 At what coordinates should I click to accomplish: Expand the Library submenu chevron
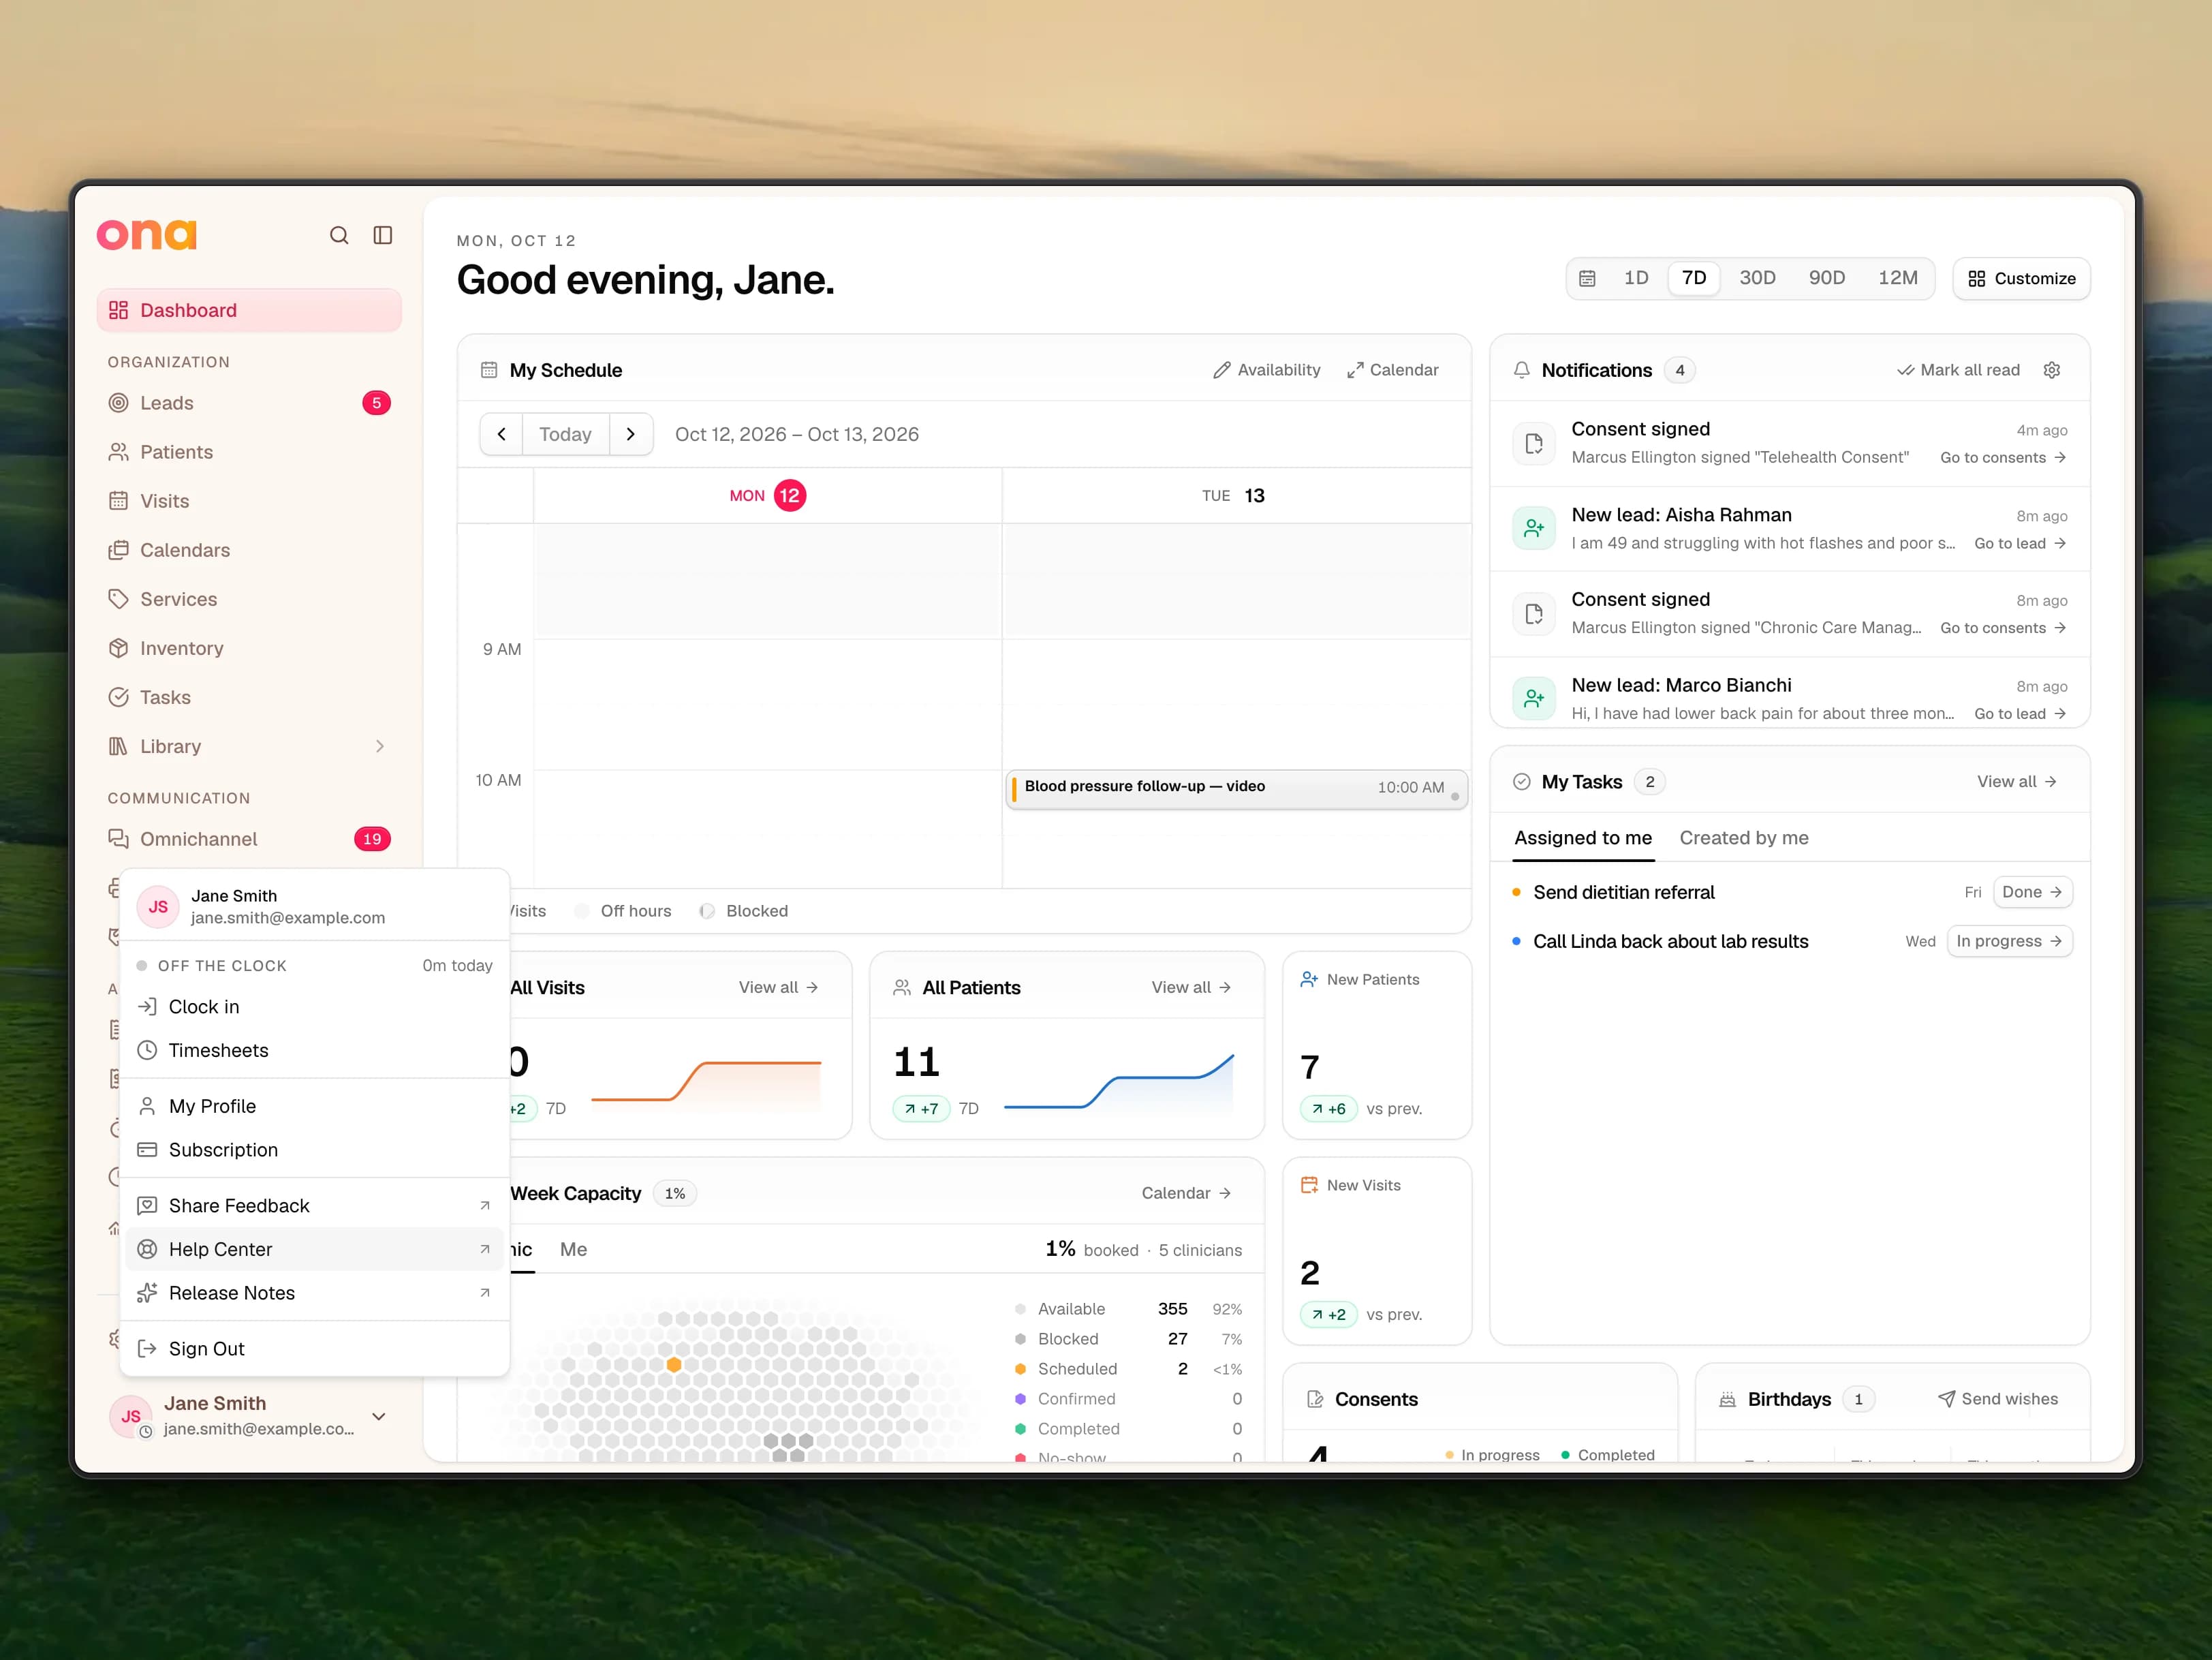click(380, 746)
